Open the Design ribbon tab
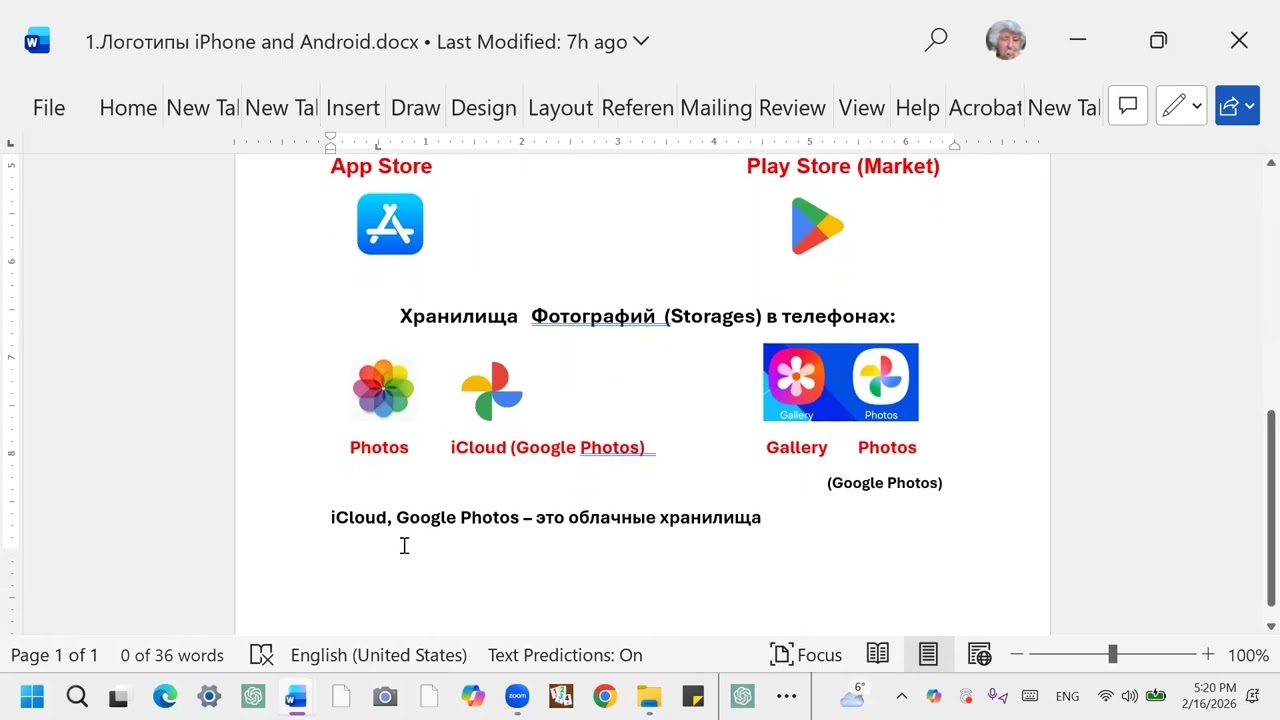1280x720 pixels. [x=483, y=107]
